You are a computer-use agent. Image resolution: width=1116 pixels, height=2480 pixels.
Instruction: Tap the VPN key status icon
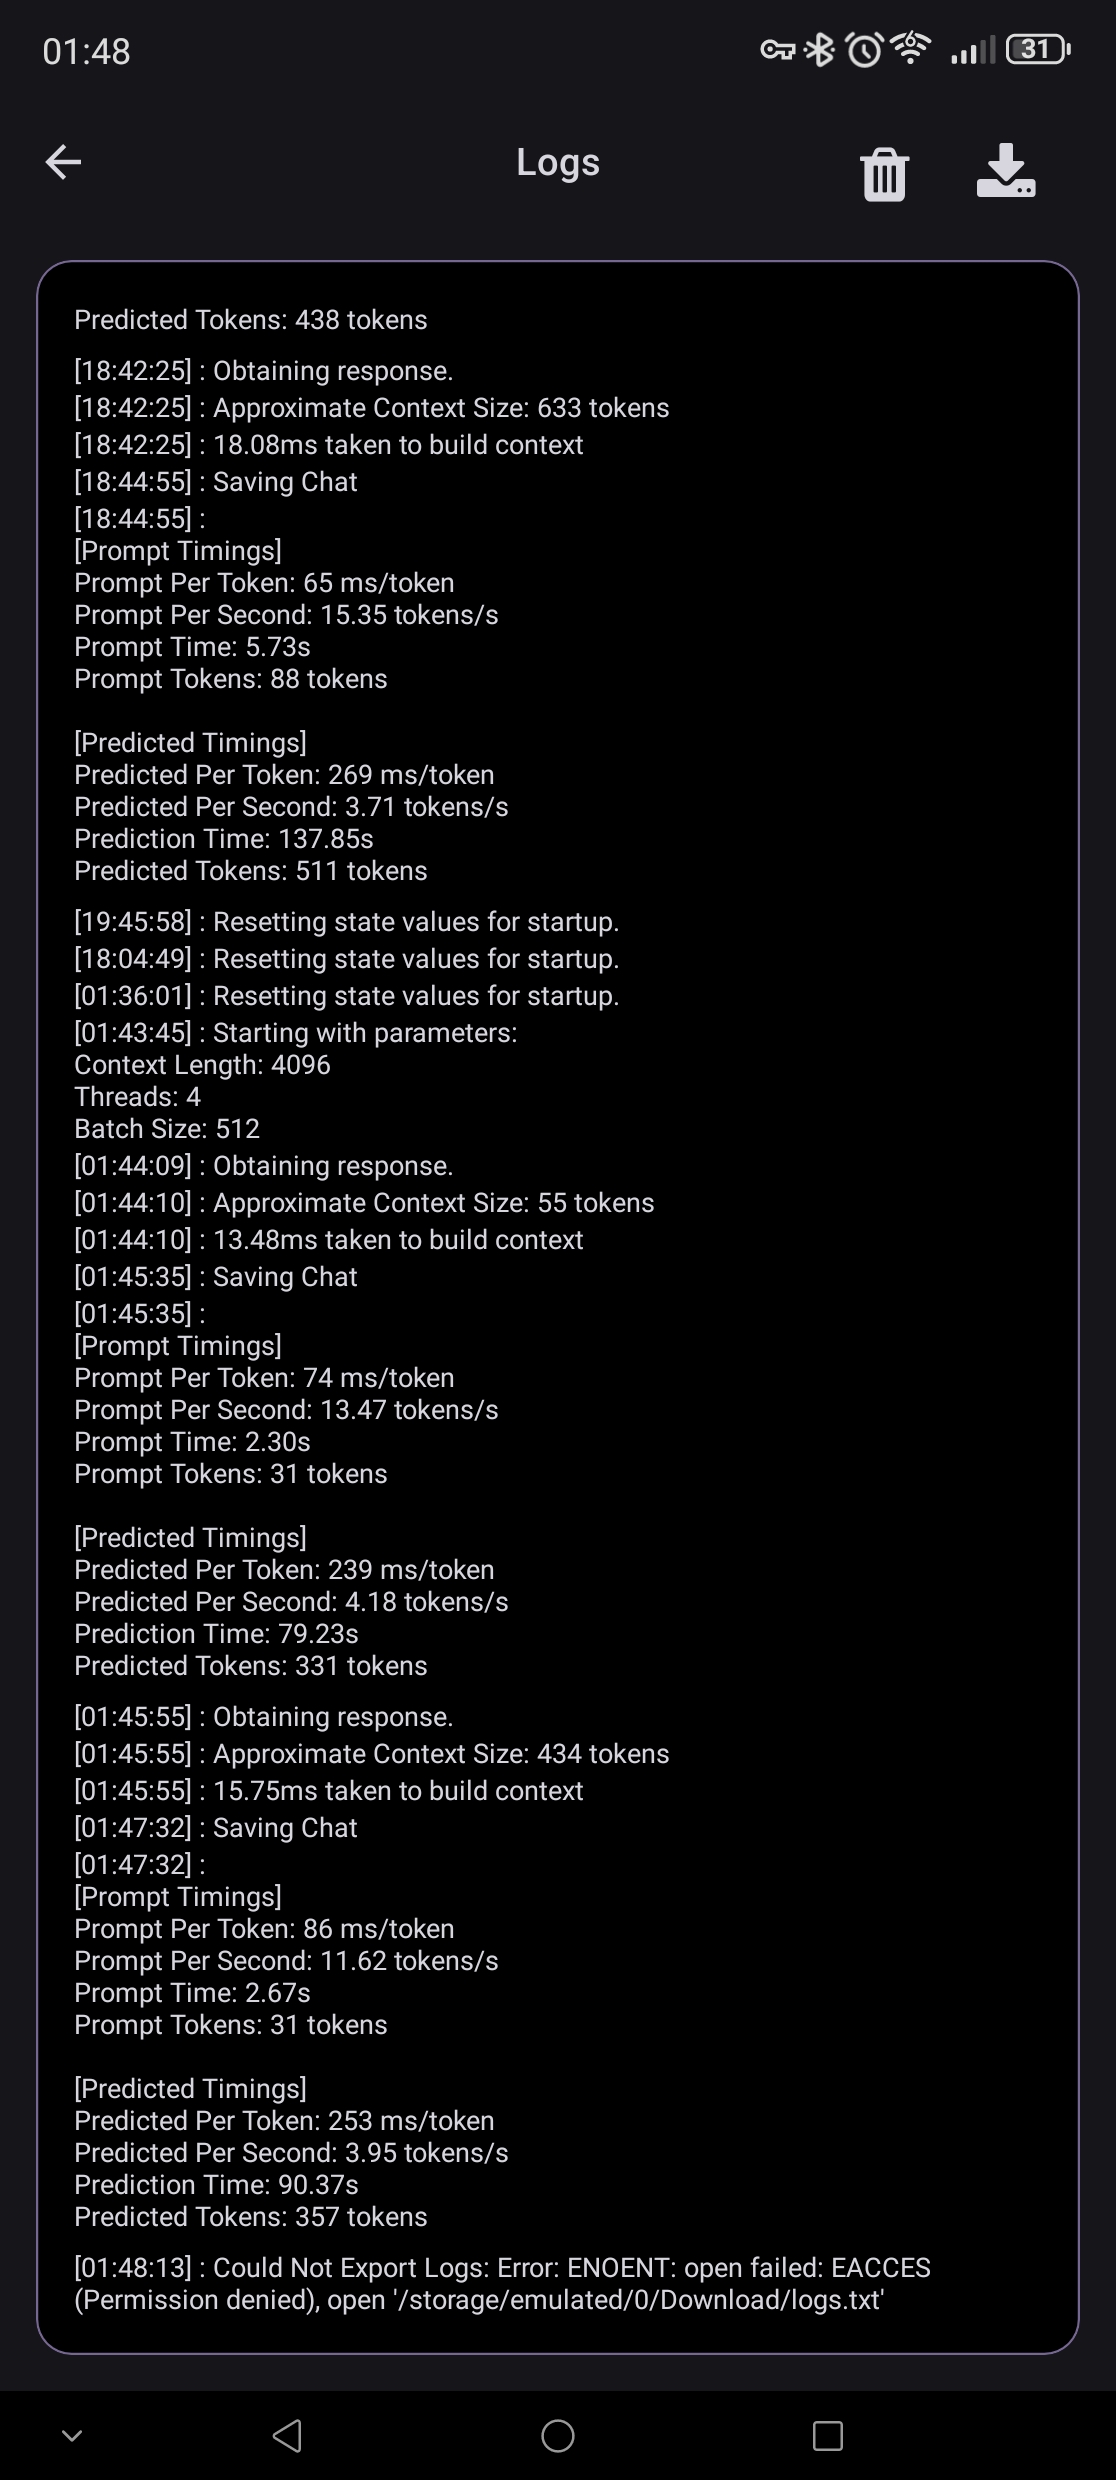(777, 49)
